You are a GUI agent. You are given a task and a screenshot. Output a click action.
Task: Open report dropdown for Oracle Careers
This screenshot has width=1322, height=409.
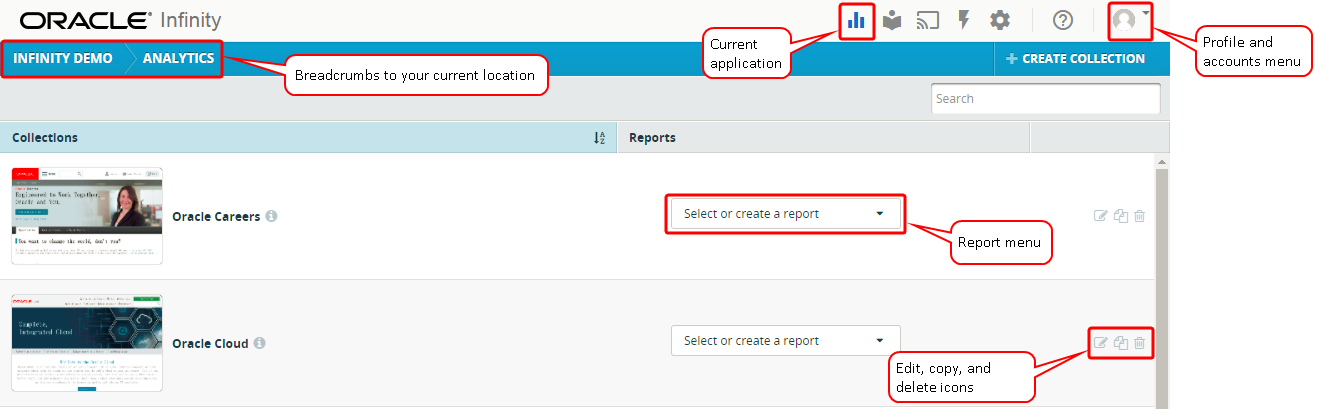(785, 214)
